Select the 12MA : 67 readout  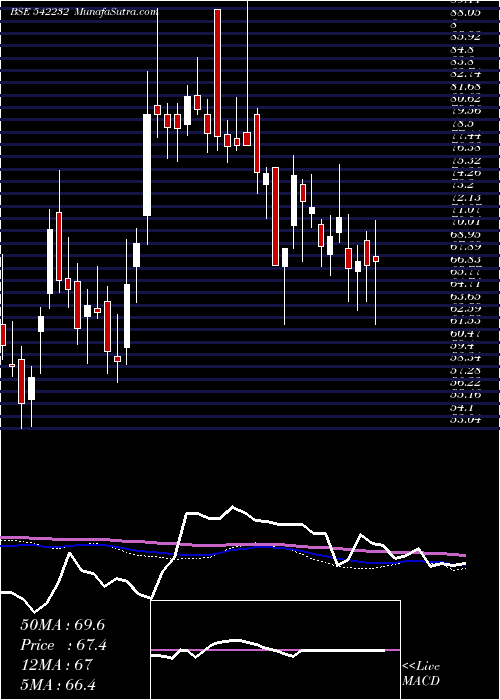56,664
